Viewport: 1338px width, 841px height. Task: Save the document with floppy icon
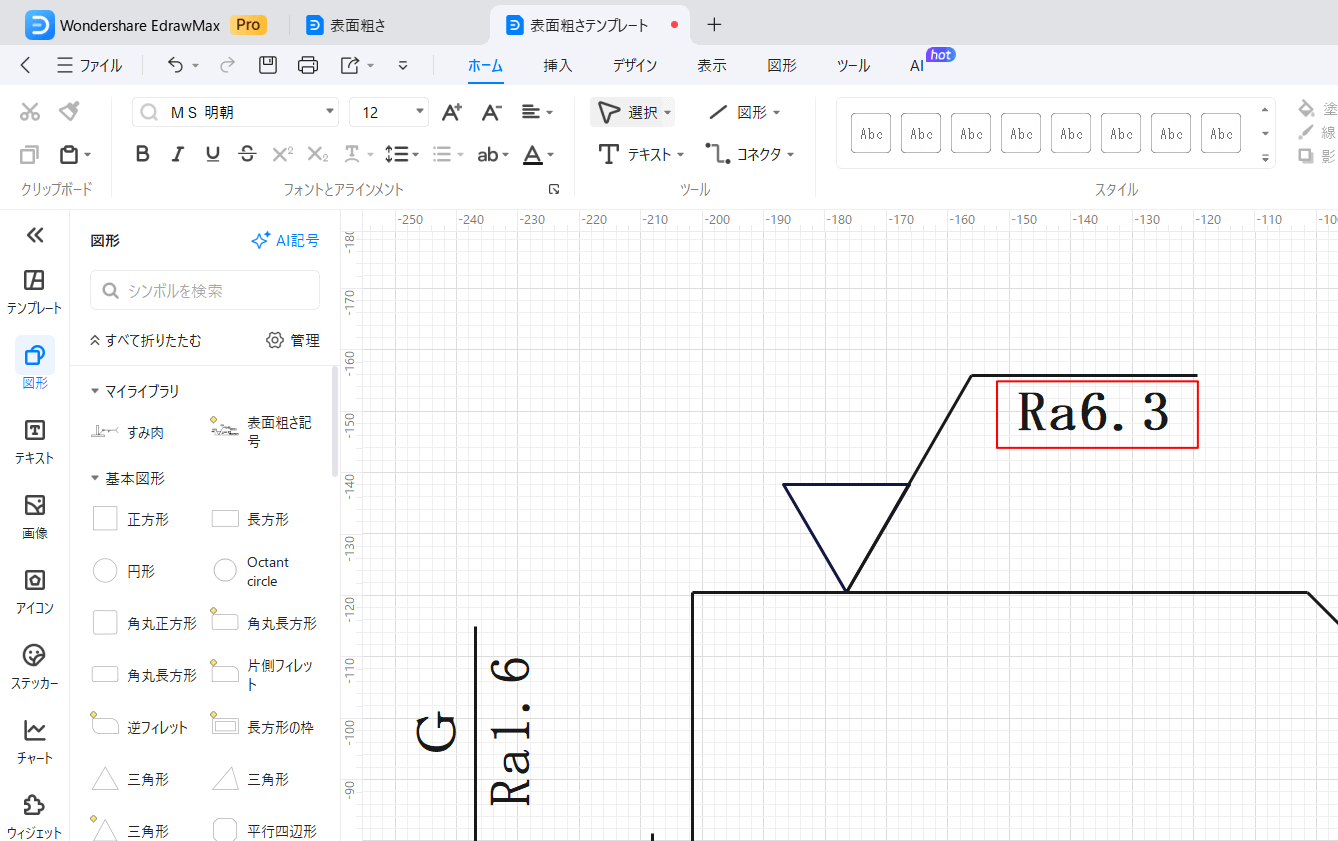click(268, 66)
